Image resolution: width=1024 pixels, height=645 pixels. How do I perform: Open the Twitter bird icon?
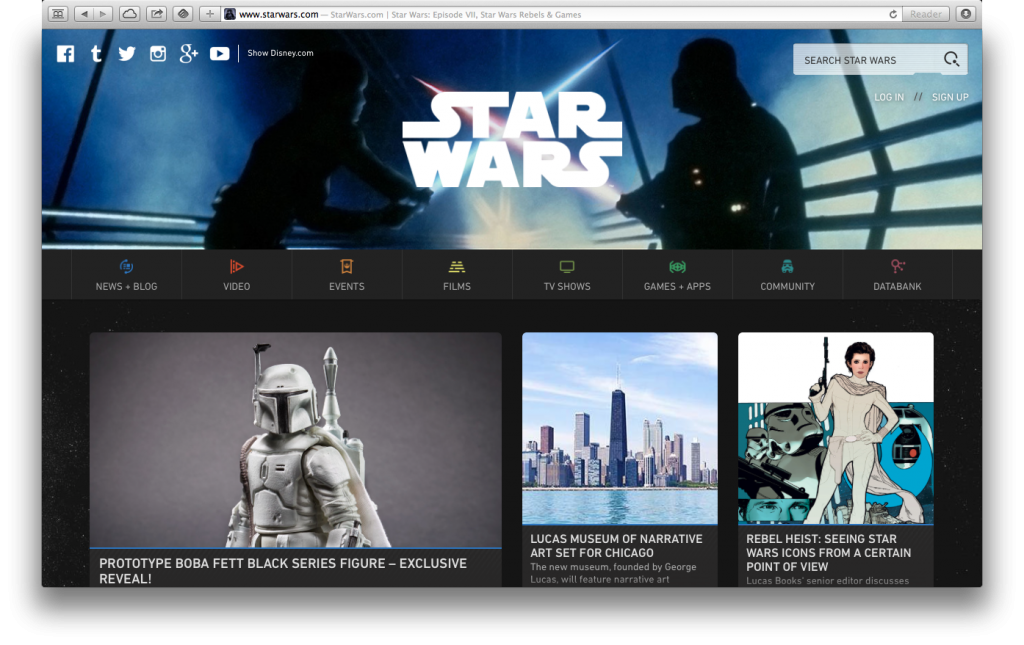click(127, 54)
